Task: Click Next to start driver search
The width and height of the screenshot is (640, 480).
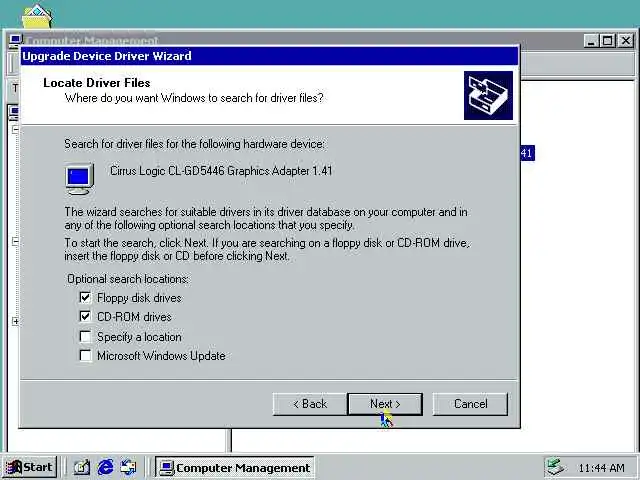Action: [x=385, y=404]
